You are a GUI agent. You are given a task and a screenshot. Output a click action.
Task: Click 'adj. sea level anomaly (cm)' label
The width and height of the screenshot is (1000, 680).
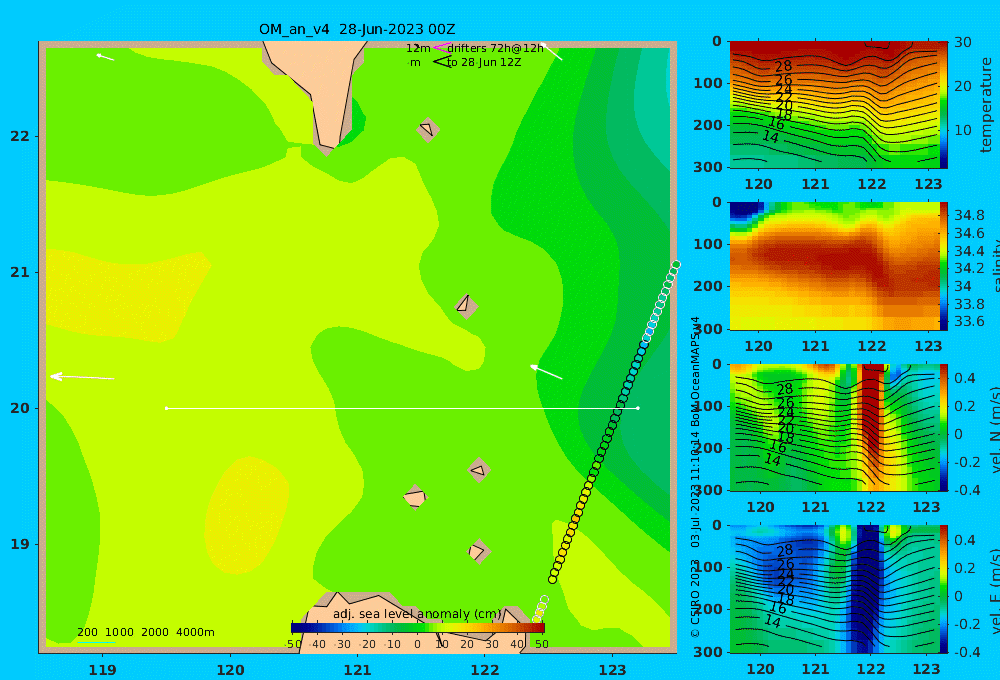tap(417, 614)
